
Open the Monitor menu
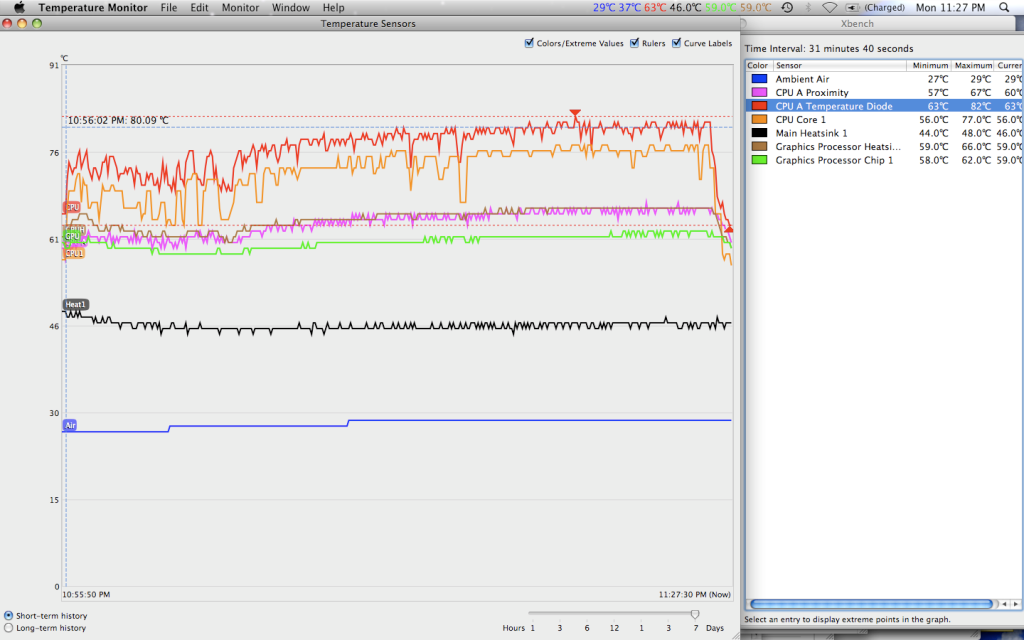pyautogui.click(x=240, y=7)
